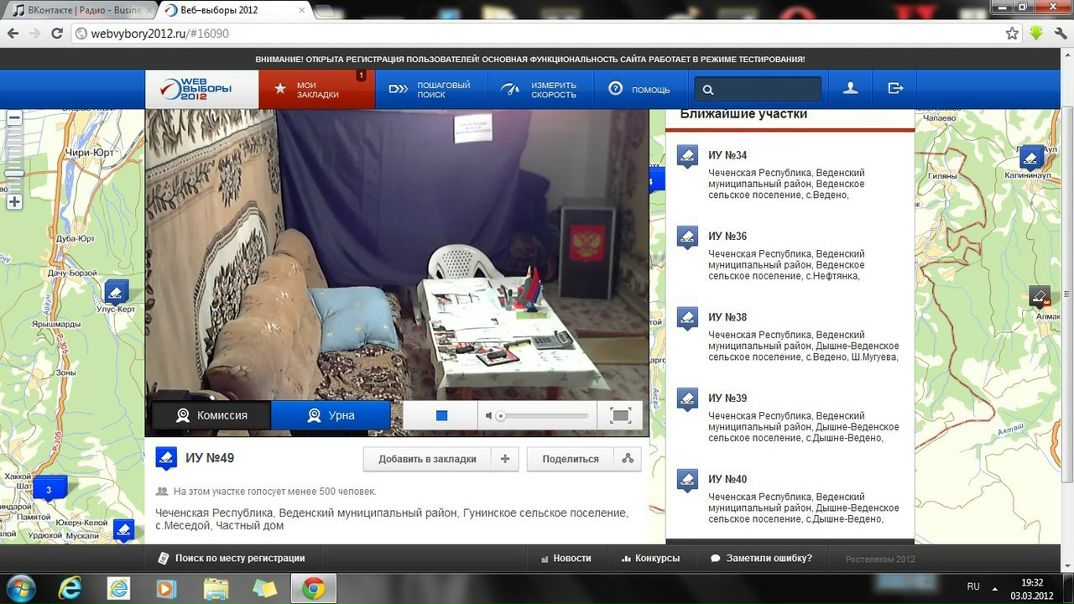1074x604 pixels.
Task: Open the Мои закладки tab
Action: (317, 90)
